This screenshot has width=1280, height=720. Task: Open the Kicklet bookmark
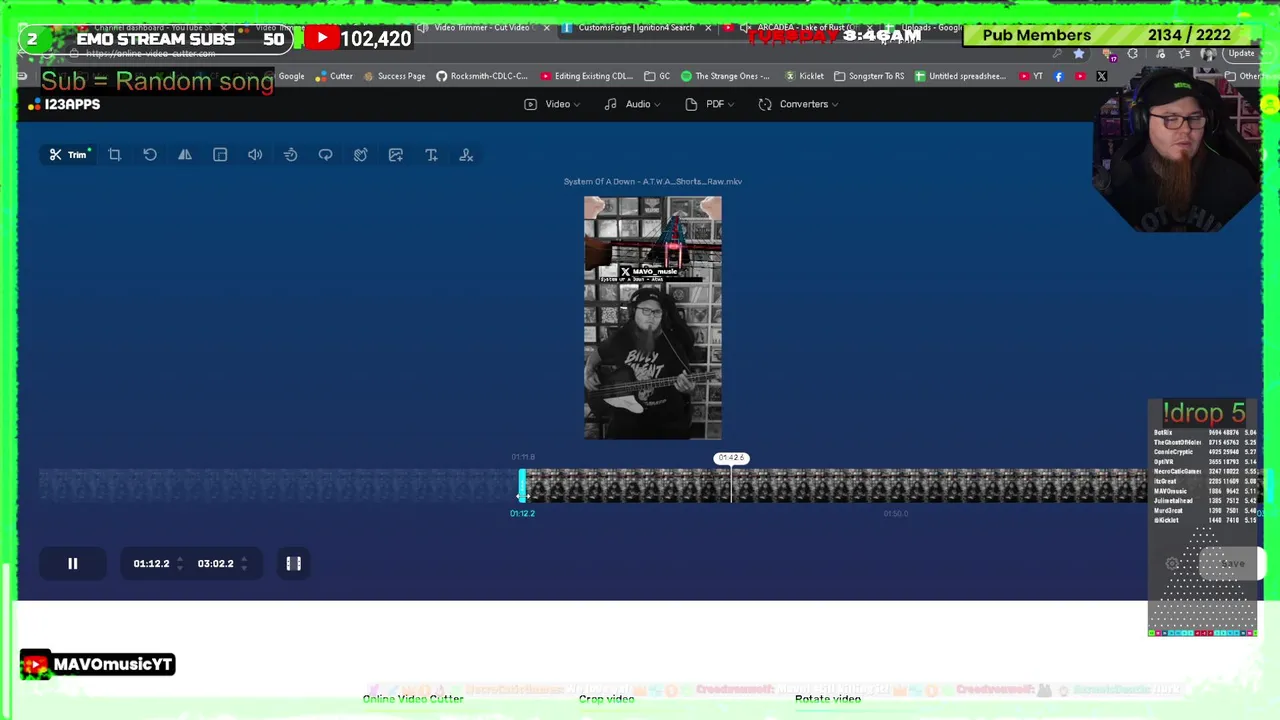pos(805,76)
